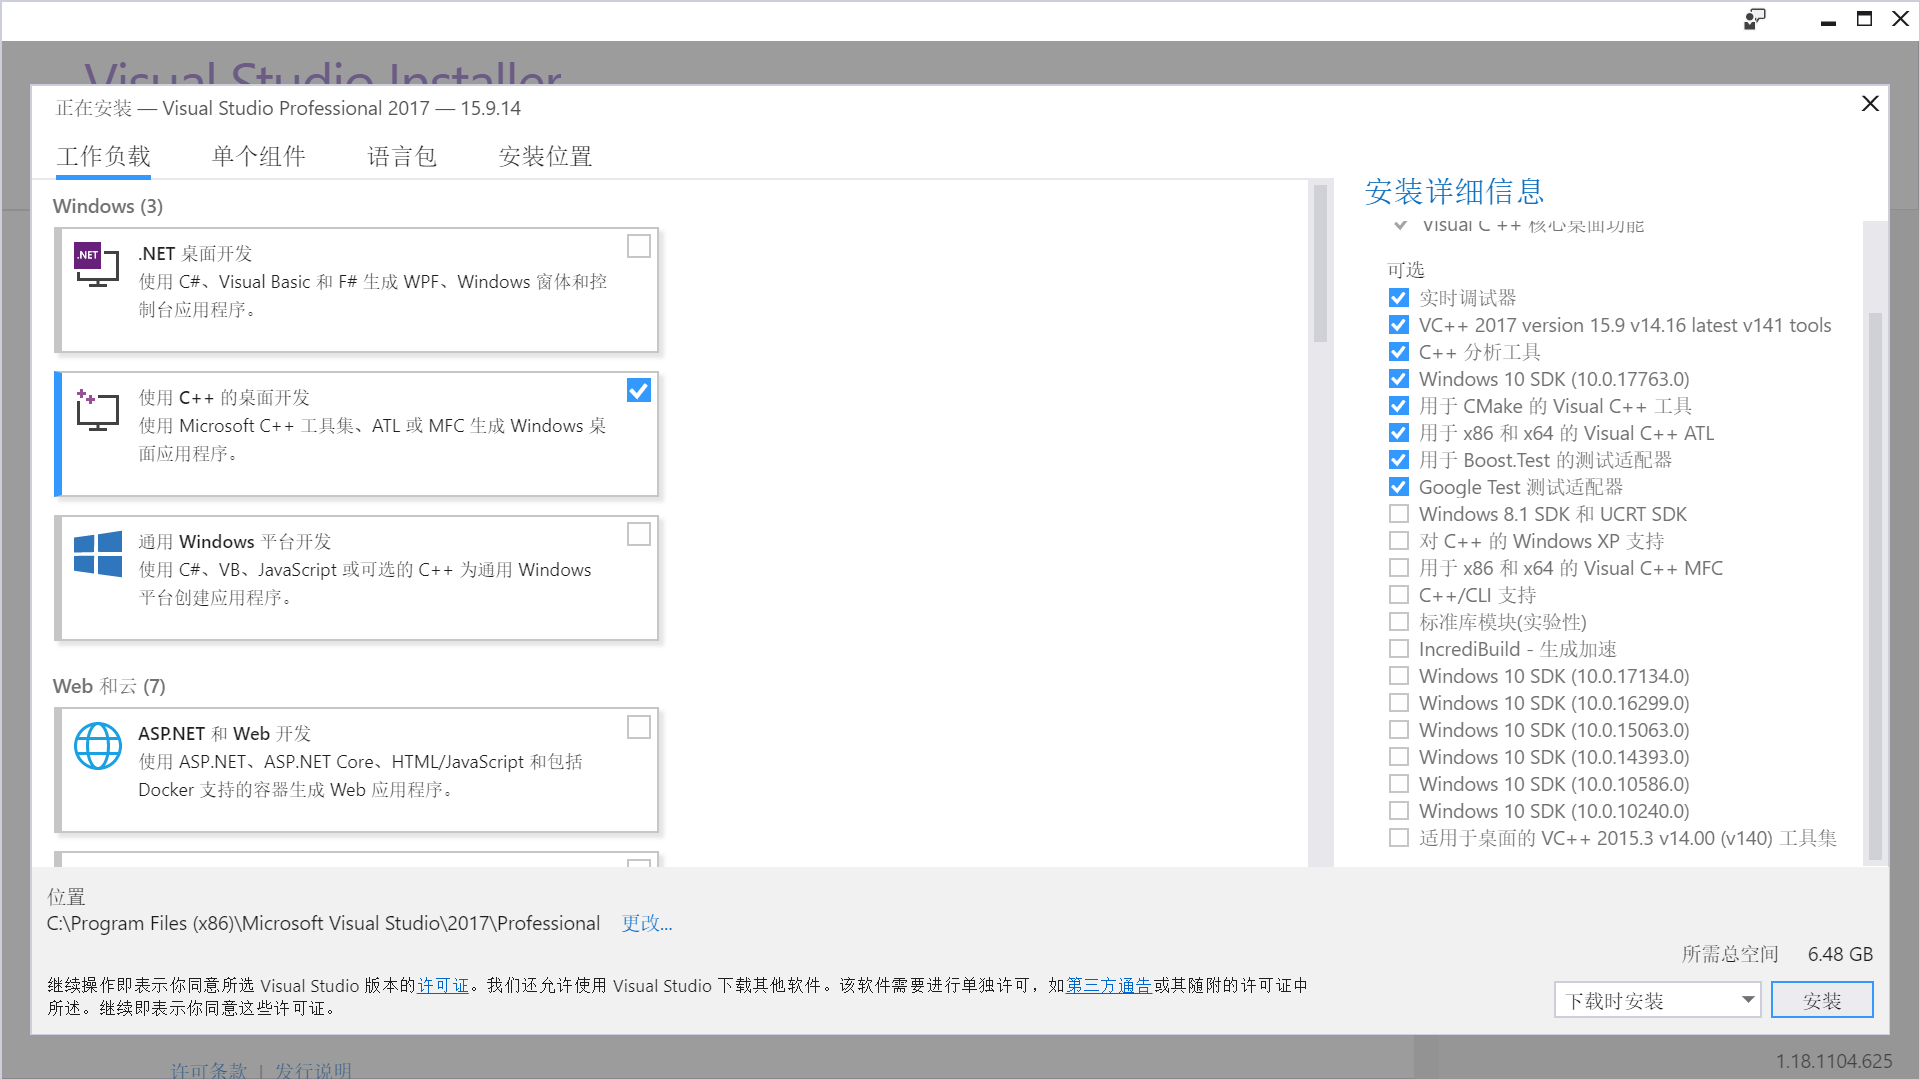Enable Windows 10 SDK (10.0.14393.0)
This screenshot has height=1080, width=1920.
(1399, 757)
